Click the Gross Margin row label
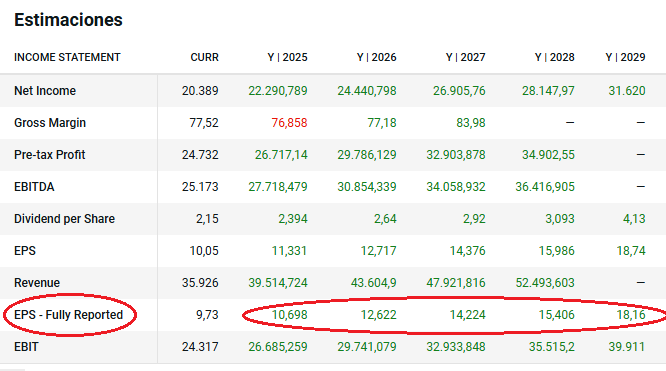This screenshot has height=371, width=666. [50, 123]
